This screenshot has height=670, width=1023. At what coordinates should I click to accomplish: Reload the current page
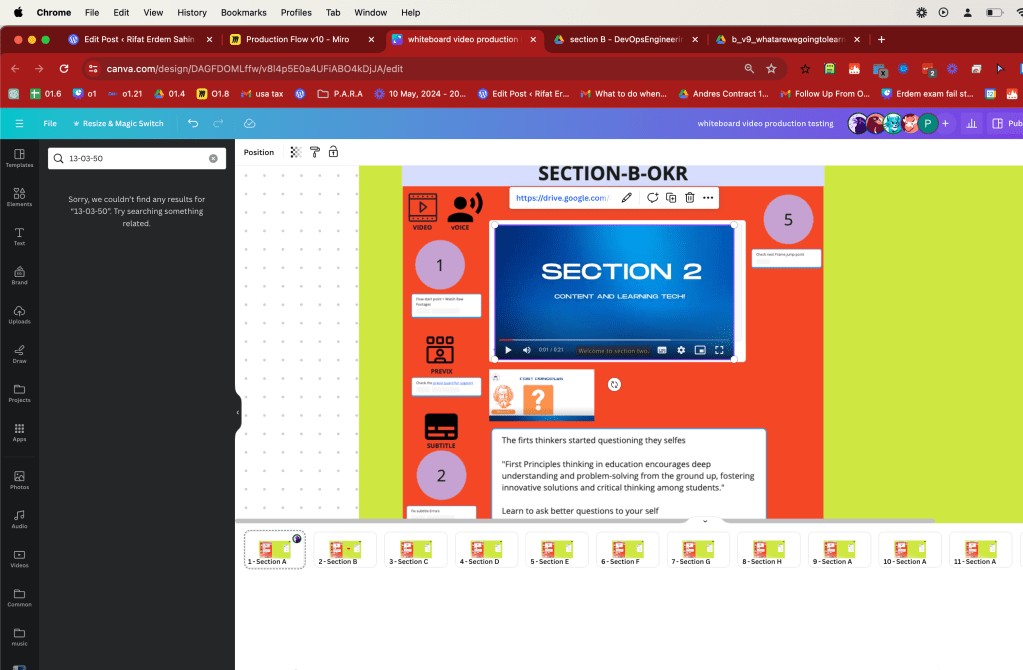tap(64, 69)
